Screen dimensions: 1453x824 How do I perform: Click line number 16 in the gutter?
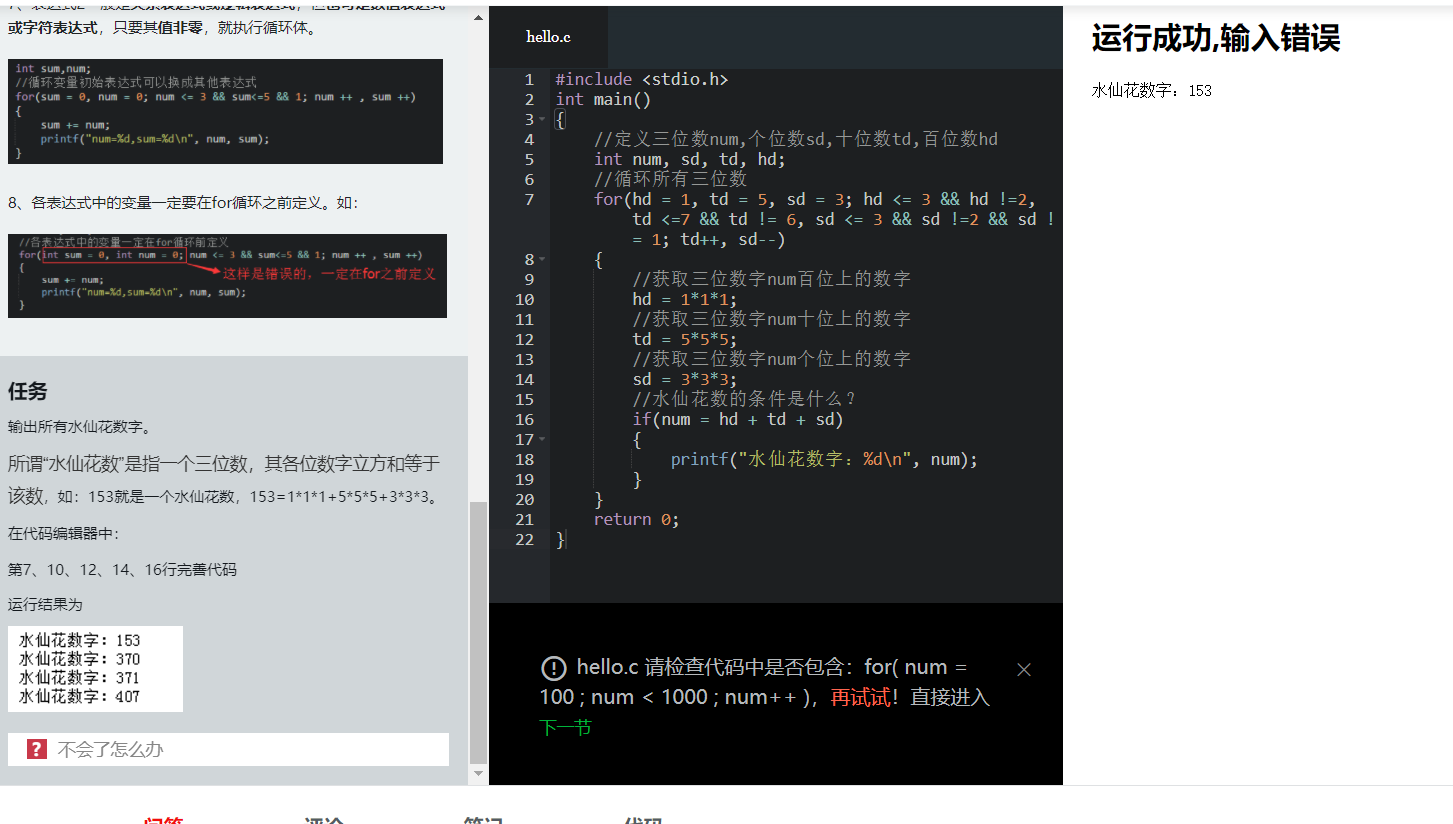[525, 419]
